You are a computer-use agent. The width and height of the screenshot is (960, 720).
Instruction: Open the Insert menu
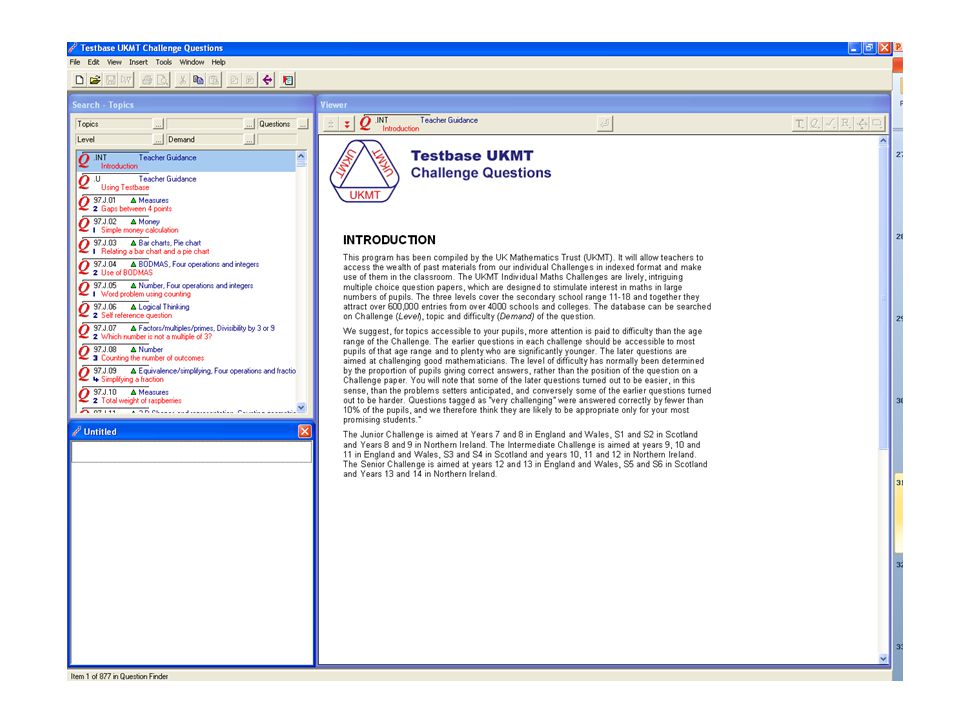[138, 62]
